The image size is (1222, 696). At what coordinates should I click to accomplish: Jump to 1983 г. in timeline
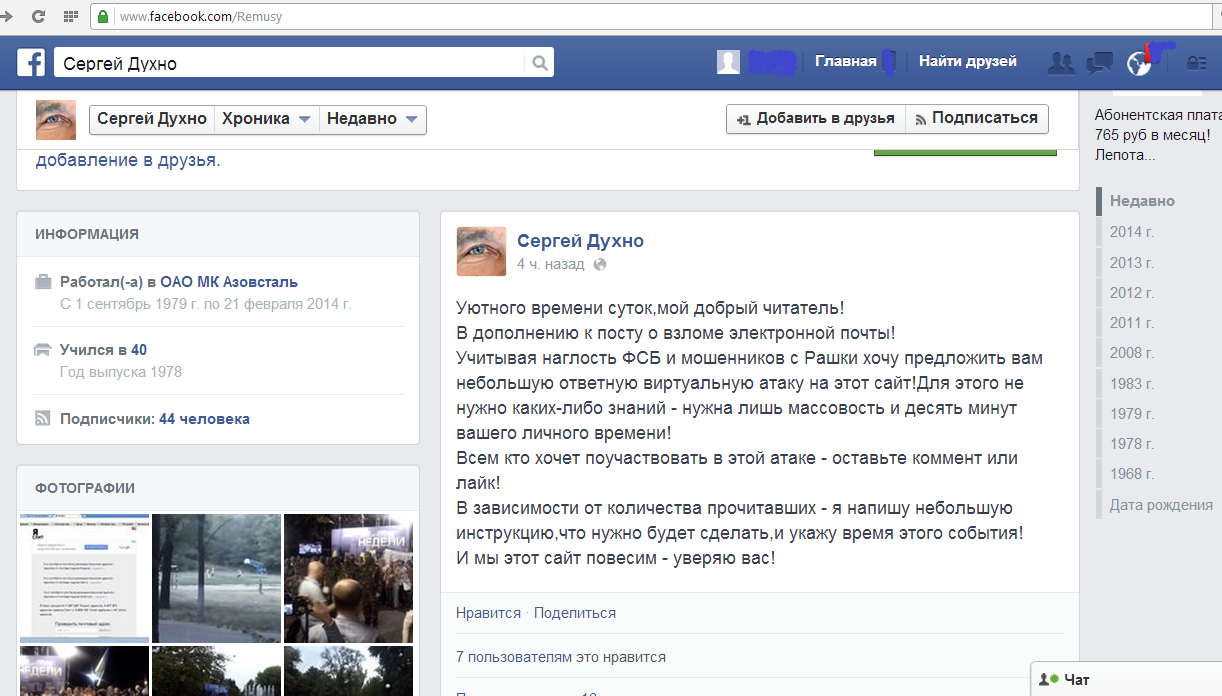pyautogui.click(x=1132, y=383)
